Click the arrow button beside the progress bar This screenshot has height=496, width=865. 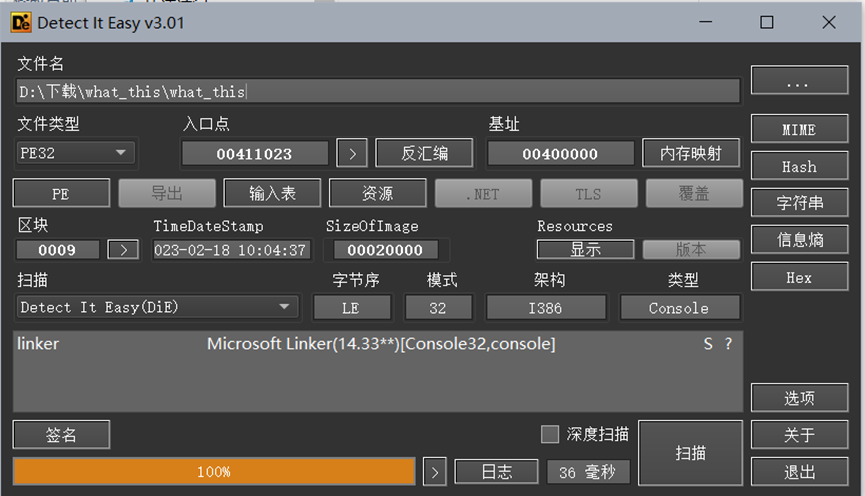pyautogui.click(x=435, y=472)
